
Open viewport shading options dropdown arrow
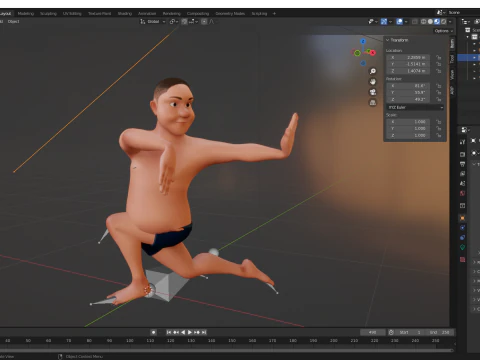click(450, 22)
